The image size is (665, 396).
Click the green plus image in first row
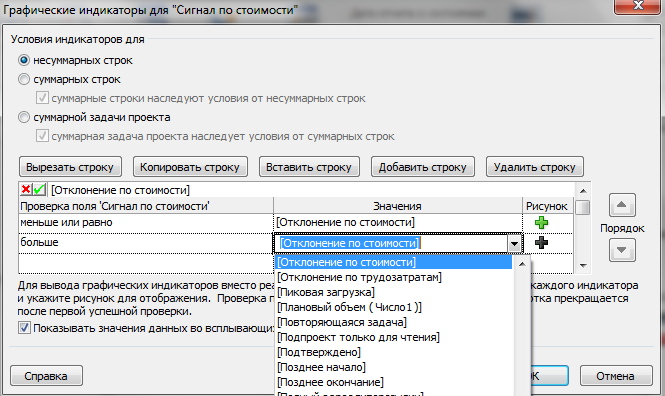coord(541,223)
